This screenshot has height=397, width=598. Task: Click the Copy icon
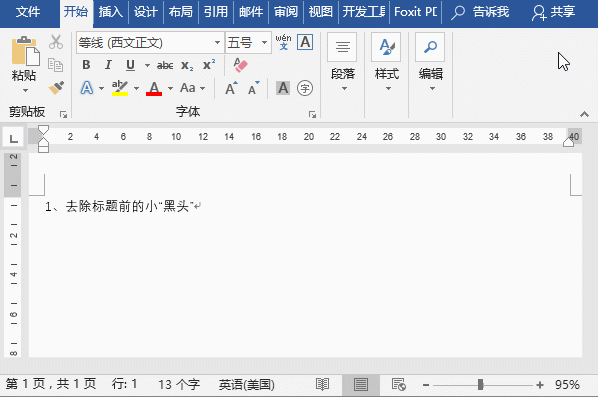tap(56, 65)
